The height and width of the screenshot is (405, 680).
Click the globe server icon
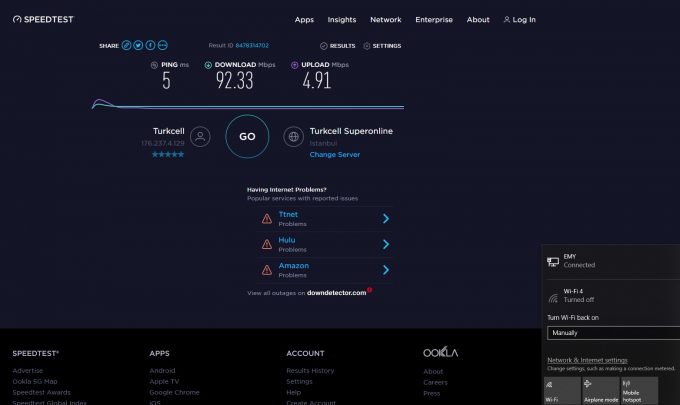click(x=294, y=137)
